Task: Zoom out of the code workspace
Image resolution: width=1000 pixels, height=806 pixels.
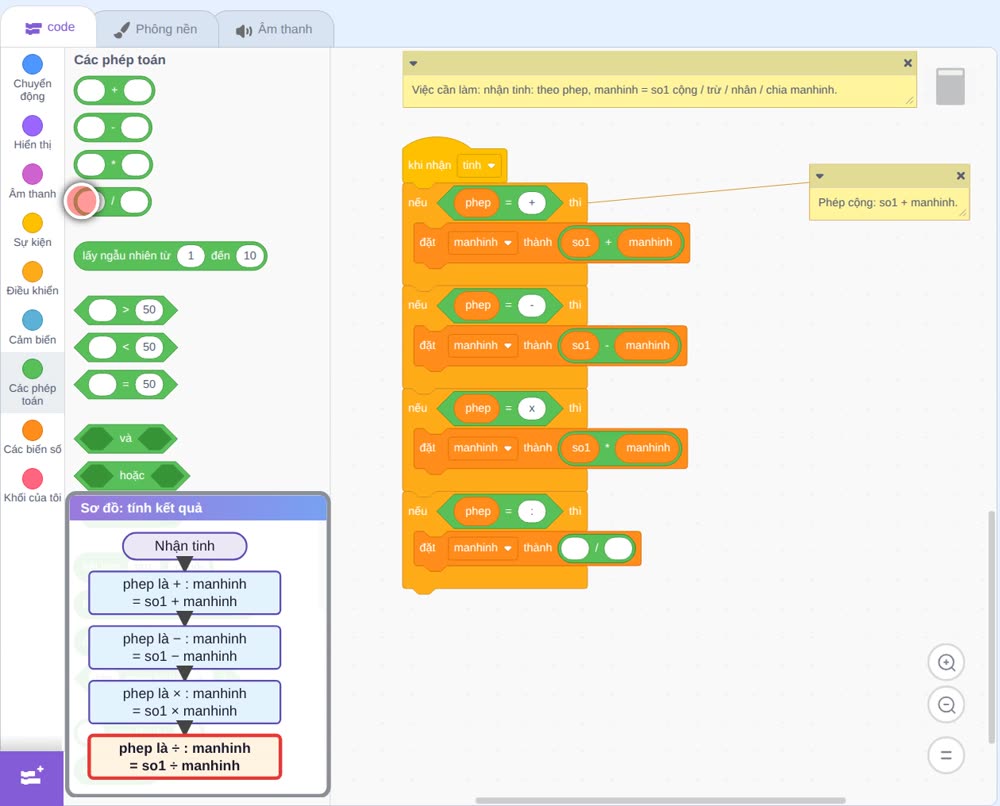Action: [x=946, y=705]
